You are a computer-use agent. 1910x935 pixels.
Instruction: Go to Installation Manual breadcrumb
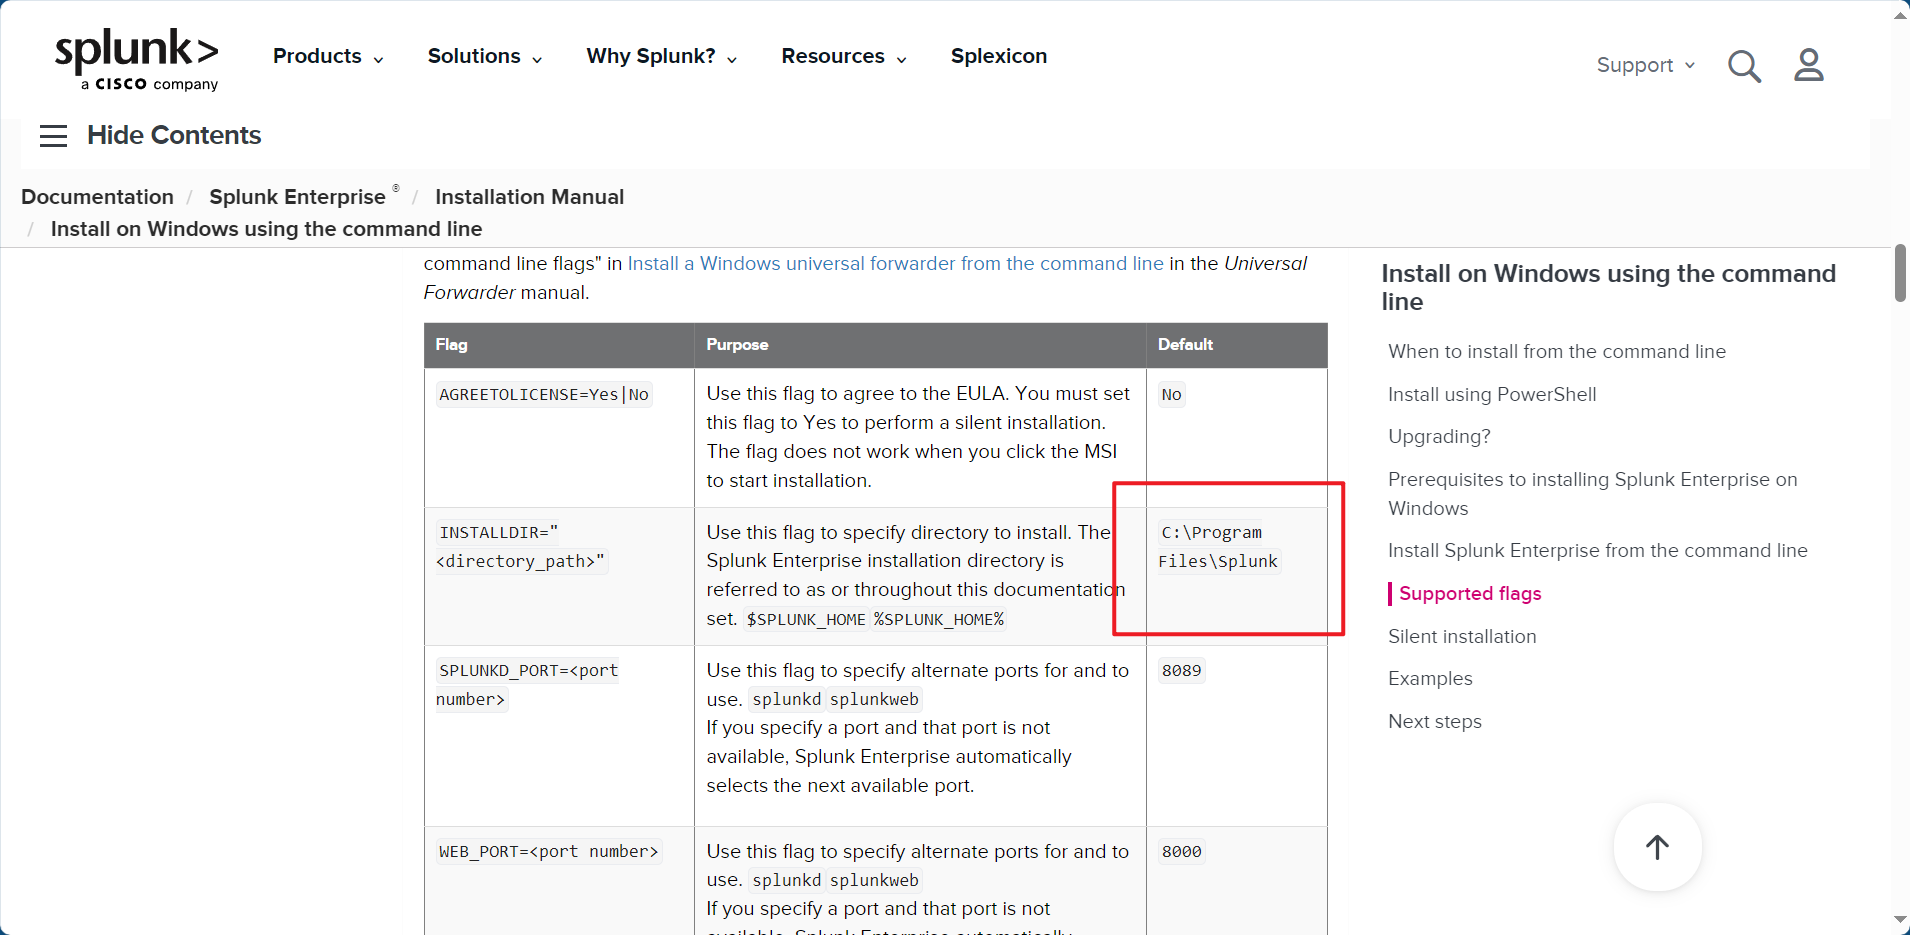[529, 197]
